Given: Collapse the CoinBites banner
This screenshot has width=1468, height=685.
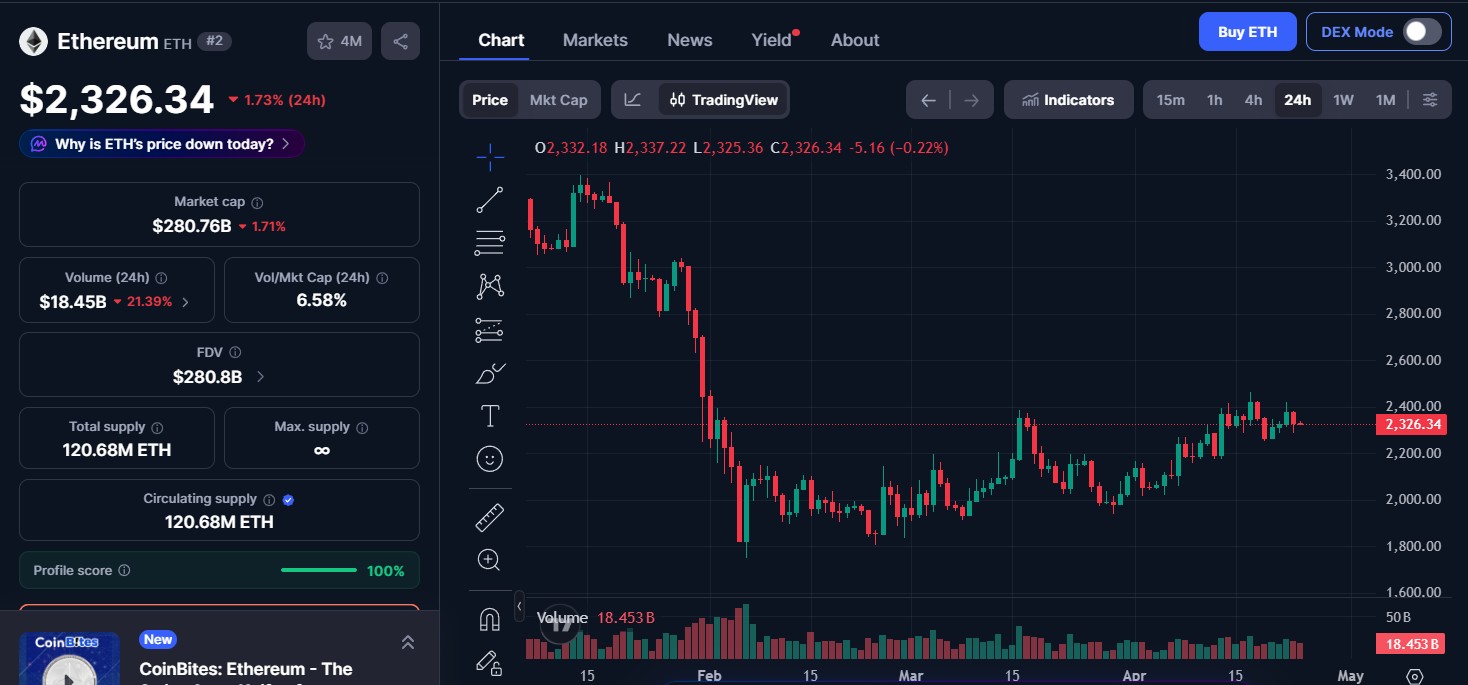Looking at the screenshot, I should (x=407, y=642).
